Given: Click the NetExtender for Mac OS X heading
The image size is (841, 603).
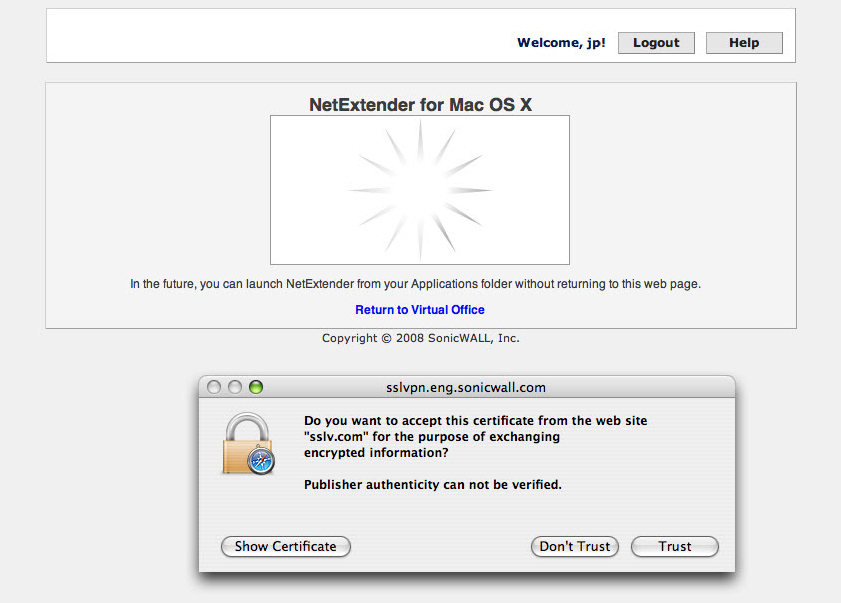Looking at the screenshot, I should click(420, 105).
